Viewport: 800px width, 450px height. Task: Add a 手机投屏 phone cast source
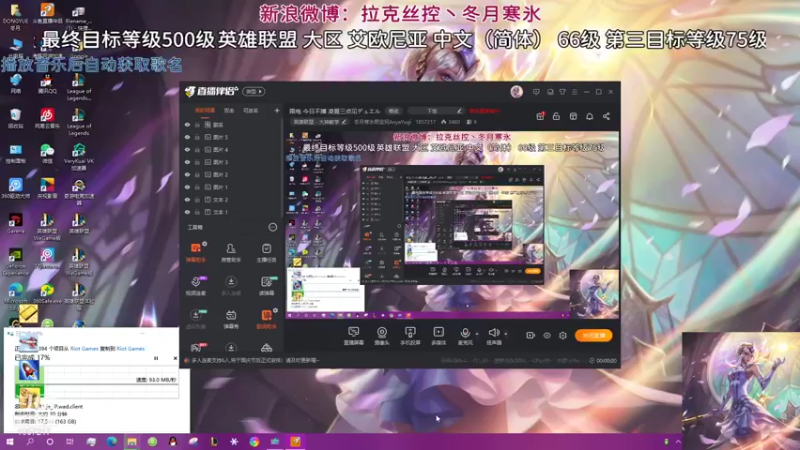[410, 336]
